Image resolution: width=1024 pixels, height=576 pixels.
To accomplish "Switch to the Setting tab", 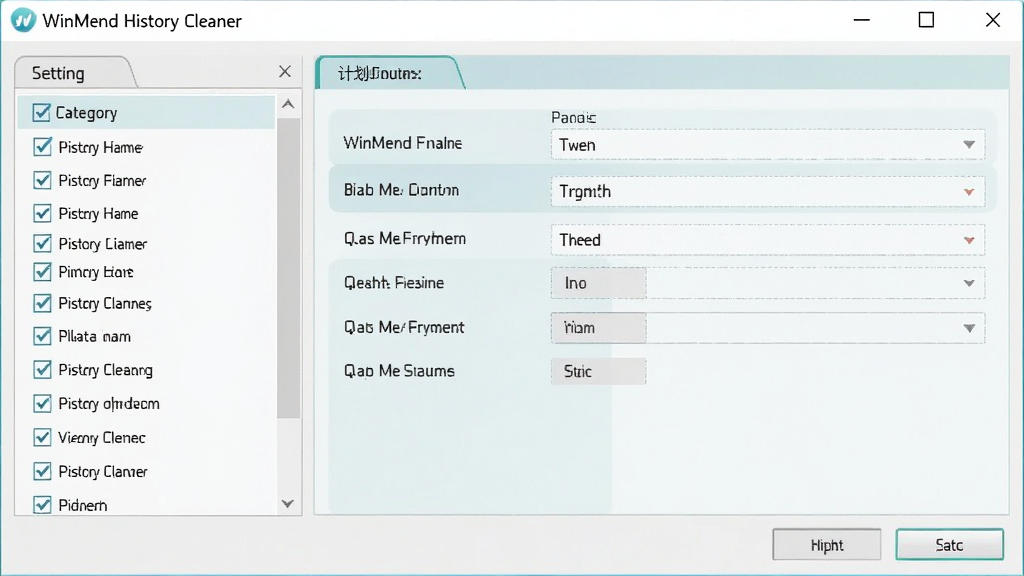I will click(x=74, y=72).
